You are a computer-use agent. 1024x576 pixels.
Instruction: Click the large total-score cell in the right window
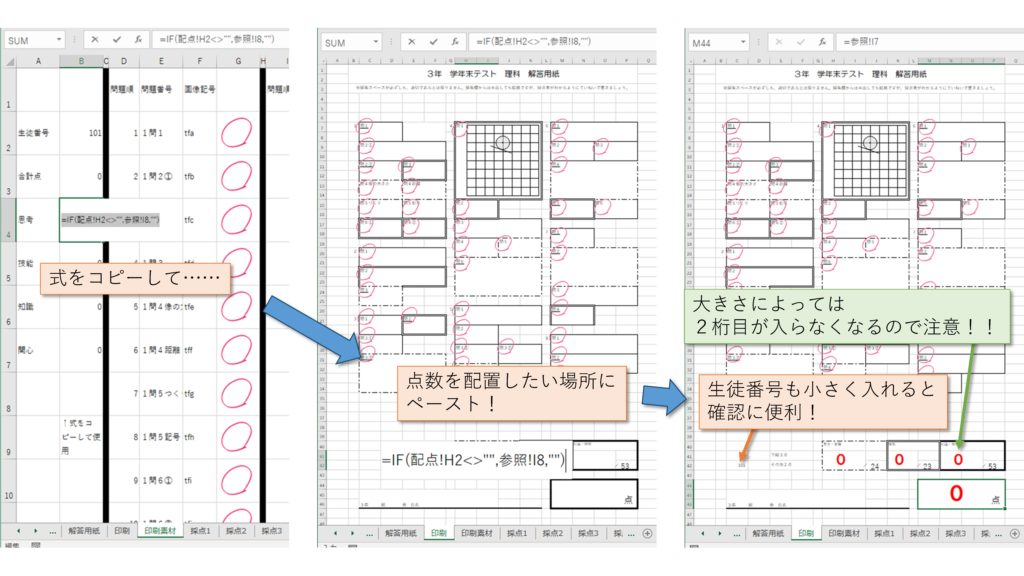(x=961, y=494)
